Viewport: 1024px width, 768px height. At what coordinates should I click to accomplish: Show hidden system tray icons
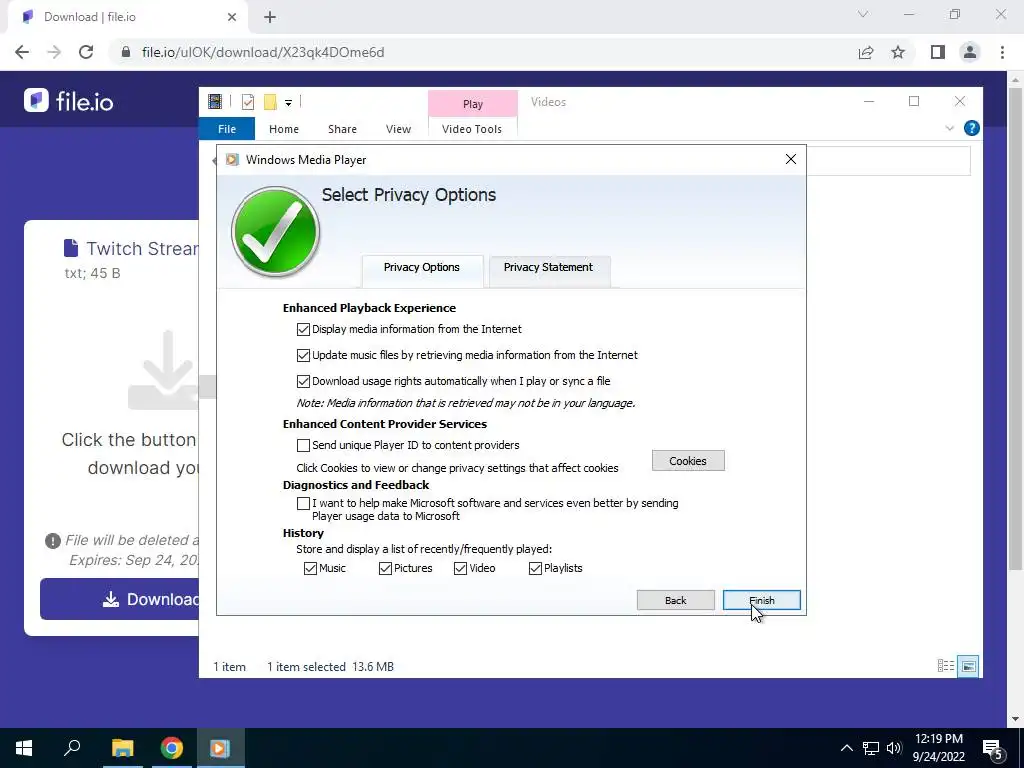tap(846, 748)
